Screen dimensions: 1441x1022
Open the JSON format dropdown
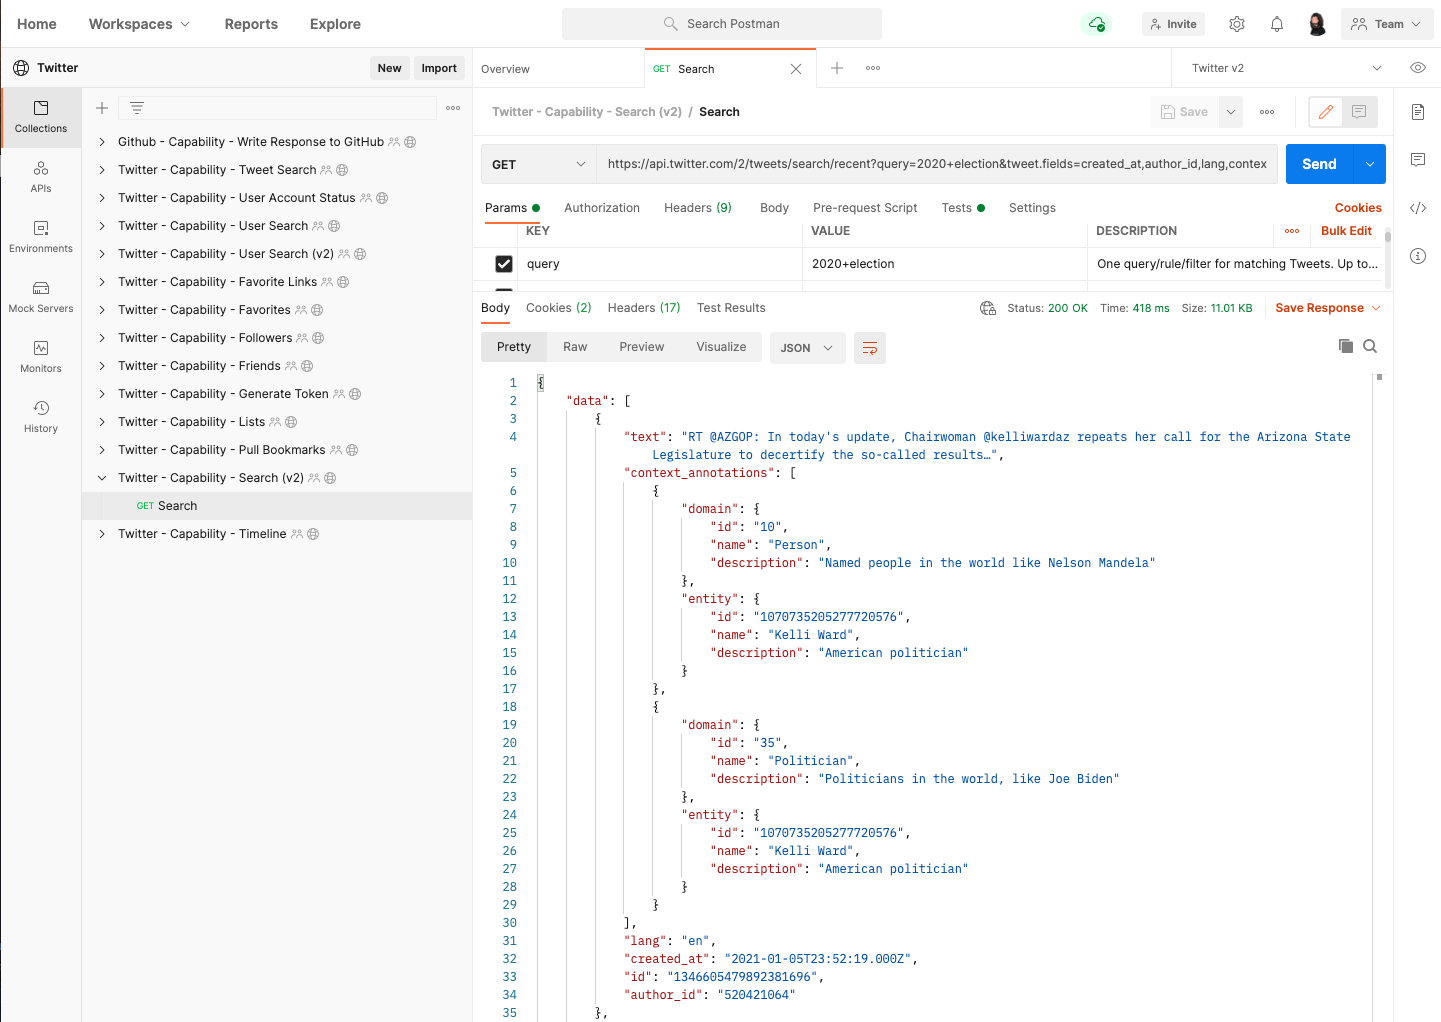pos(807,348)
